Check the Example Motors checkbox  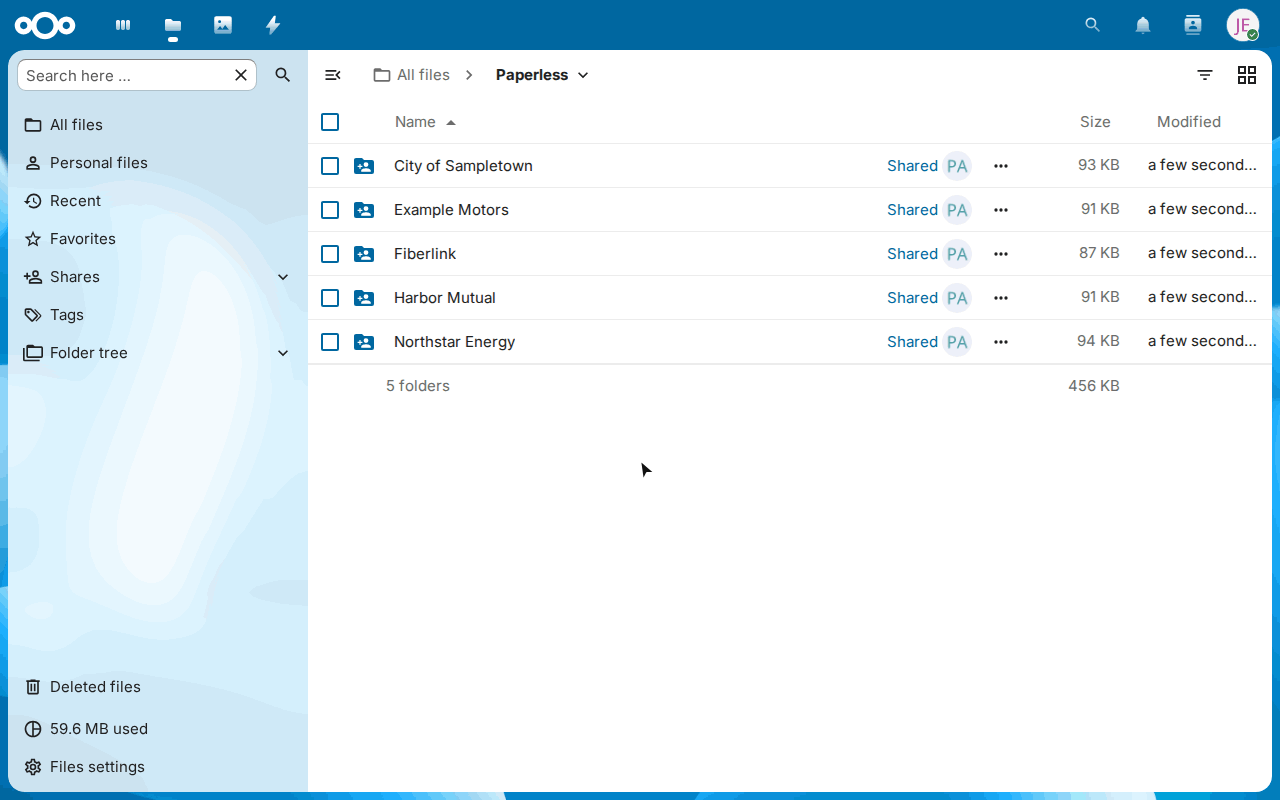point(330,210)
